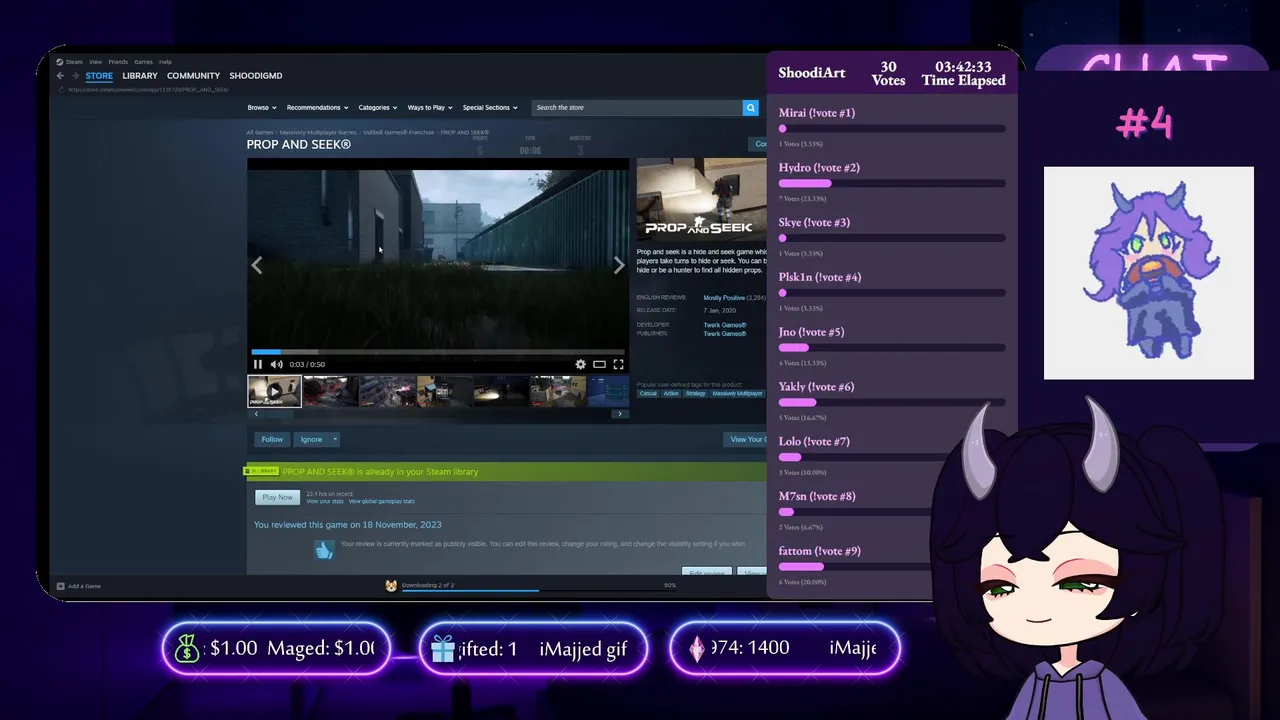Click the Play Now button

[278, 497]
